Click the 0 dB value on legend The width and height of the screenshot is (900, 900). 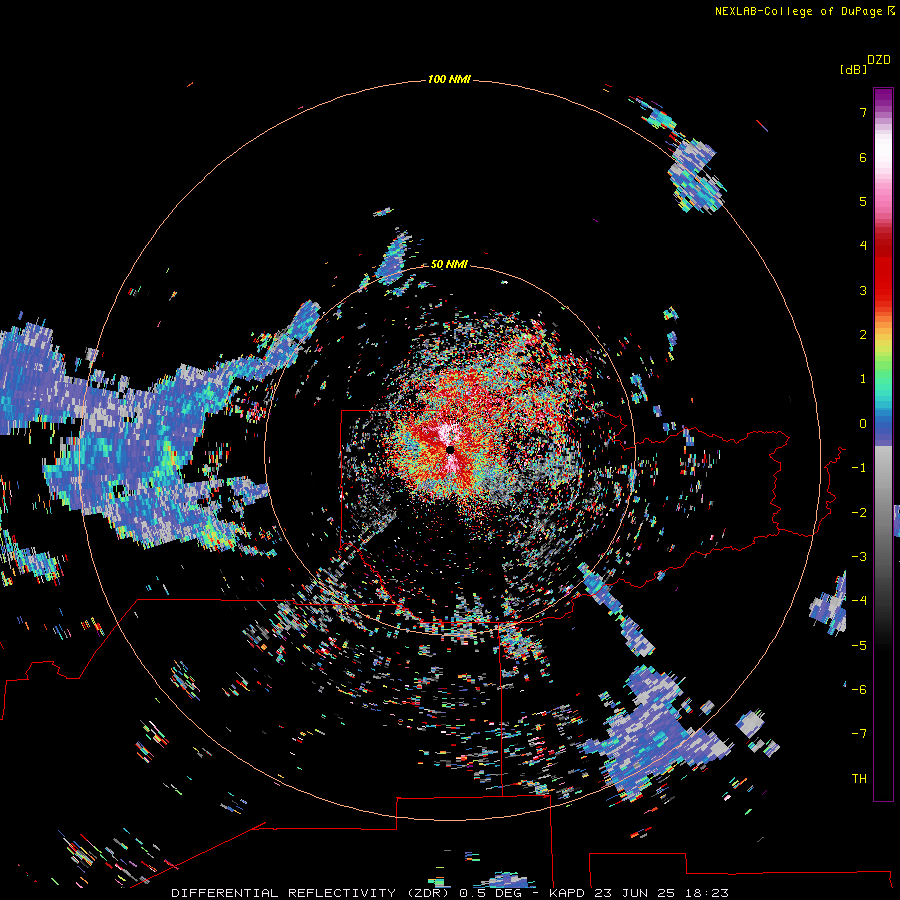[x=863, y=424]
